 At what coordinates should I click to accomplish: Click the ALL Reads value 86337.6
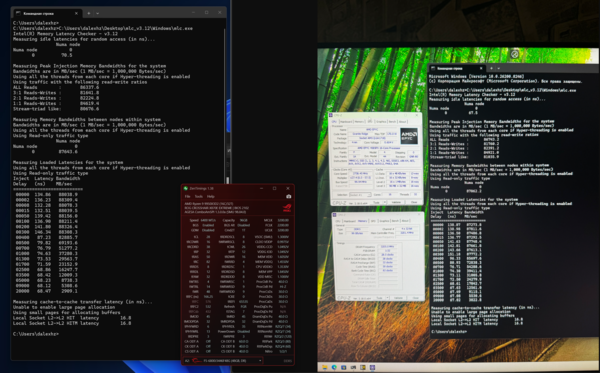[89, 87]
